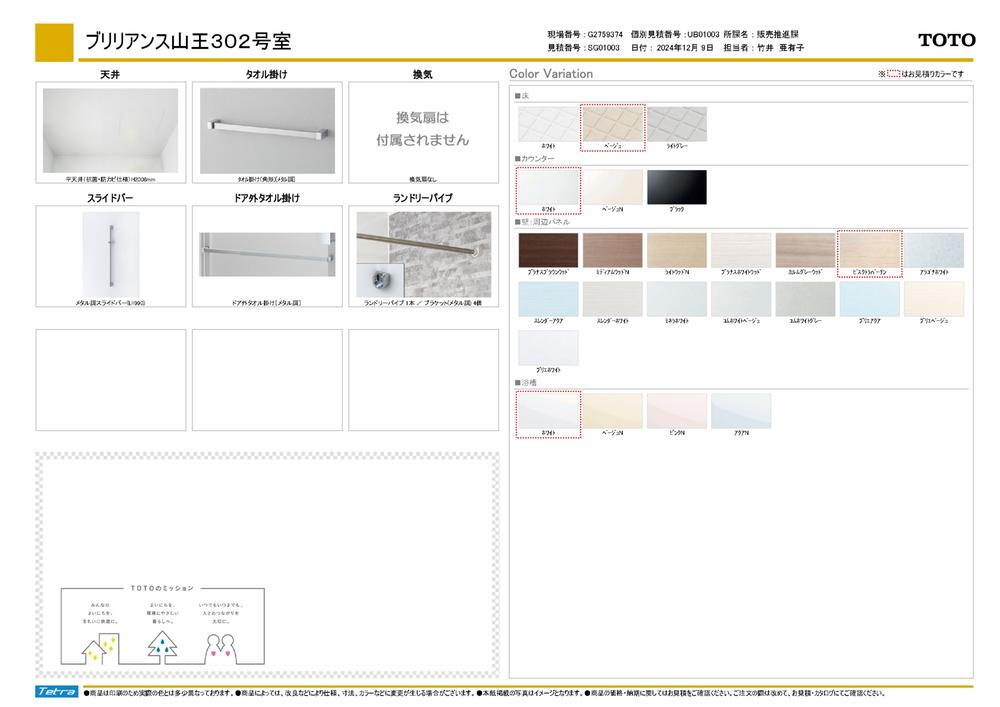The height and width of the screenshot is (707, 1000).
Task: Select the counter ブラック swatch
Action: pyautogui.click(x=677, y=187)
